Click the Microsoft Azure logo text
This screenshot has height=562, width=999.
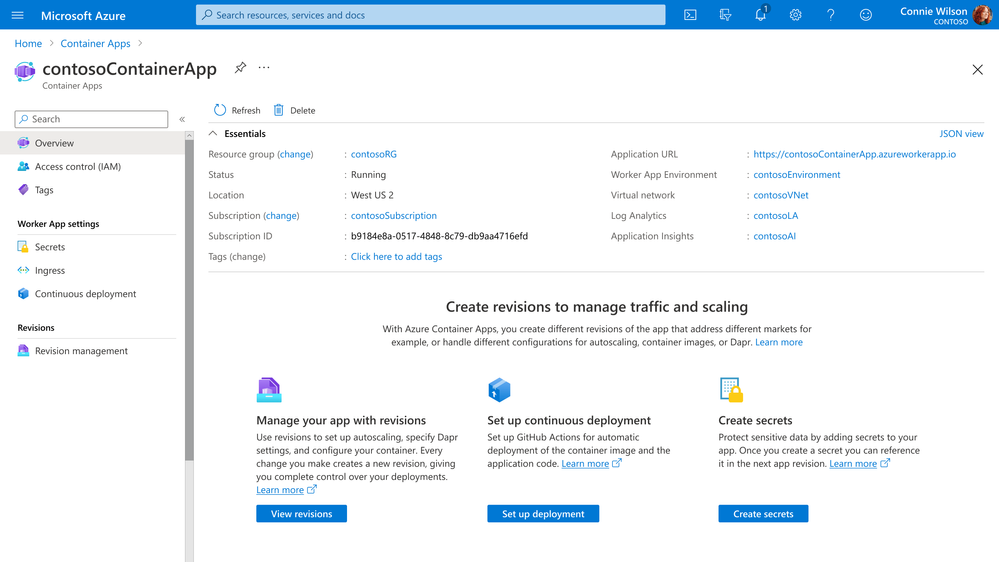83,15
